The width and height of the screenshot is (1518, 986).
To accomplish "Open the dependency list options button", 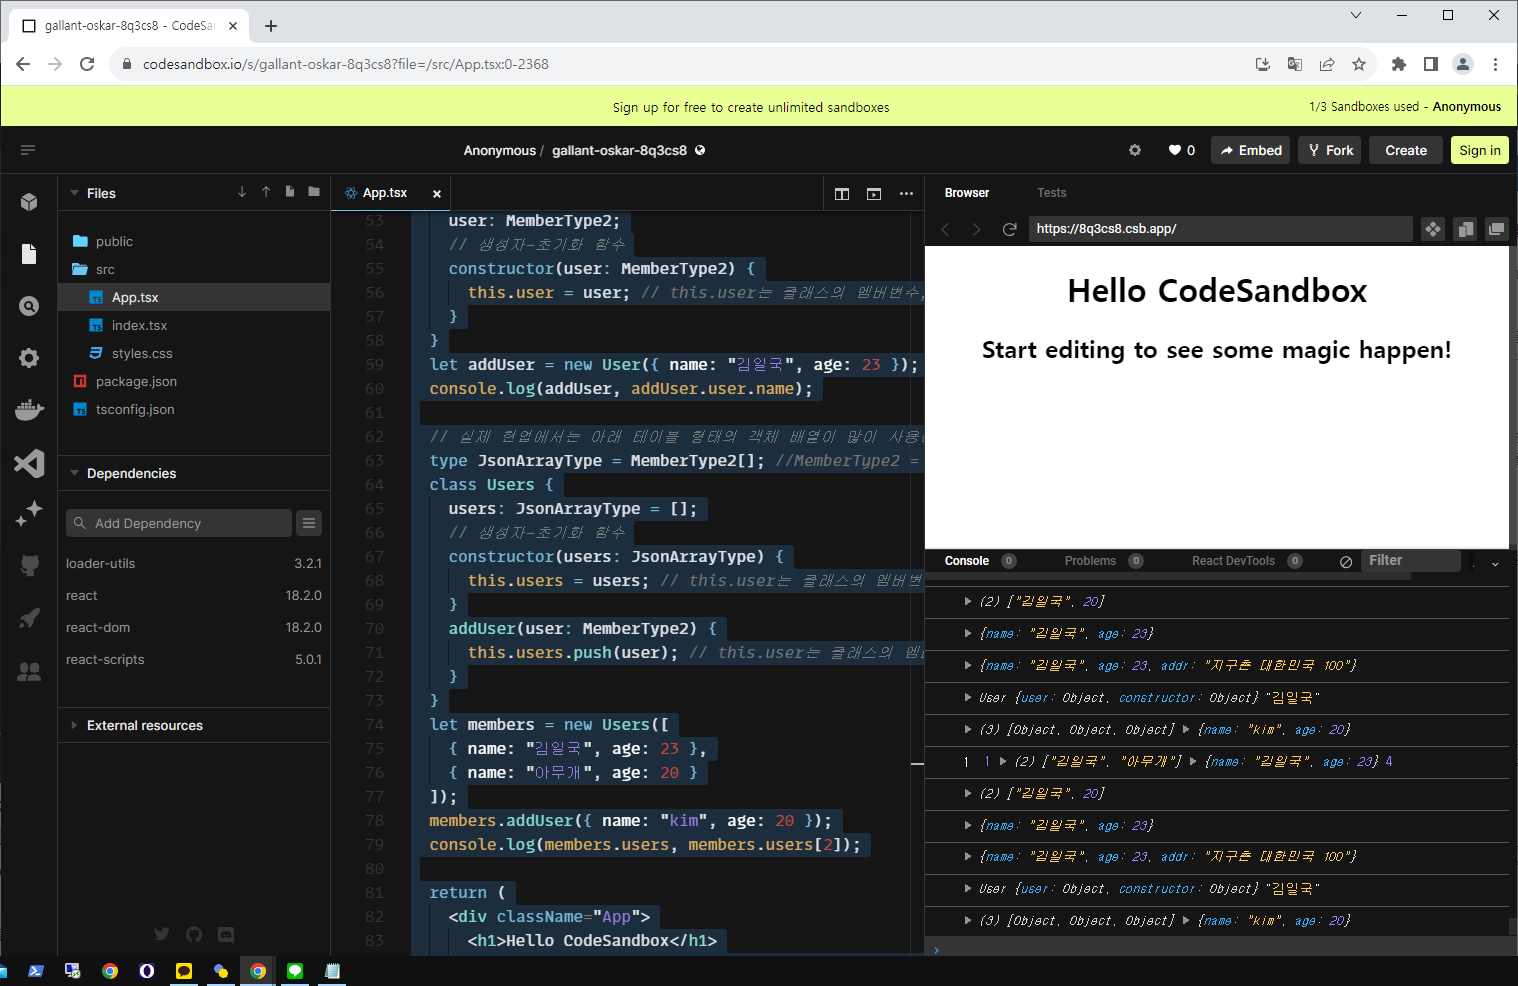I will pos(309,523).
